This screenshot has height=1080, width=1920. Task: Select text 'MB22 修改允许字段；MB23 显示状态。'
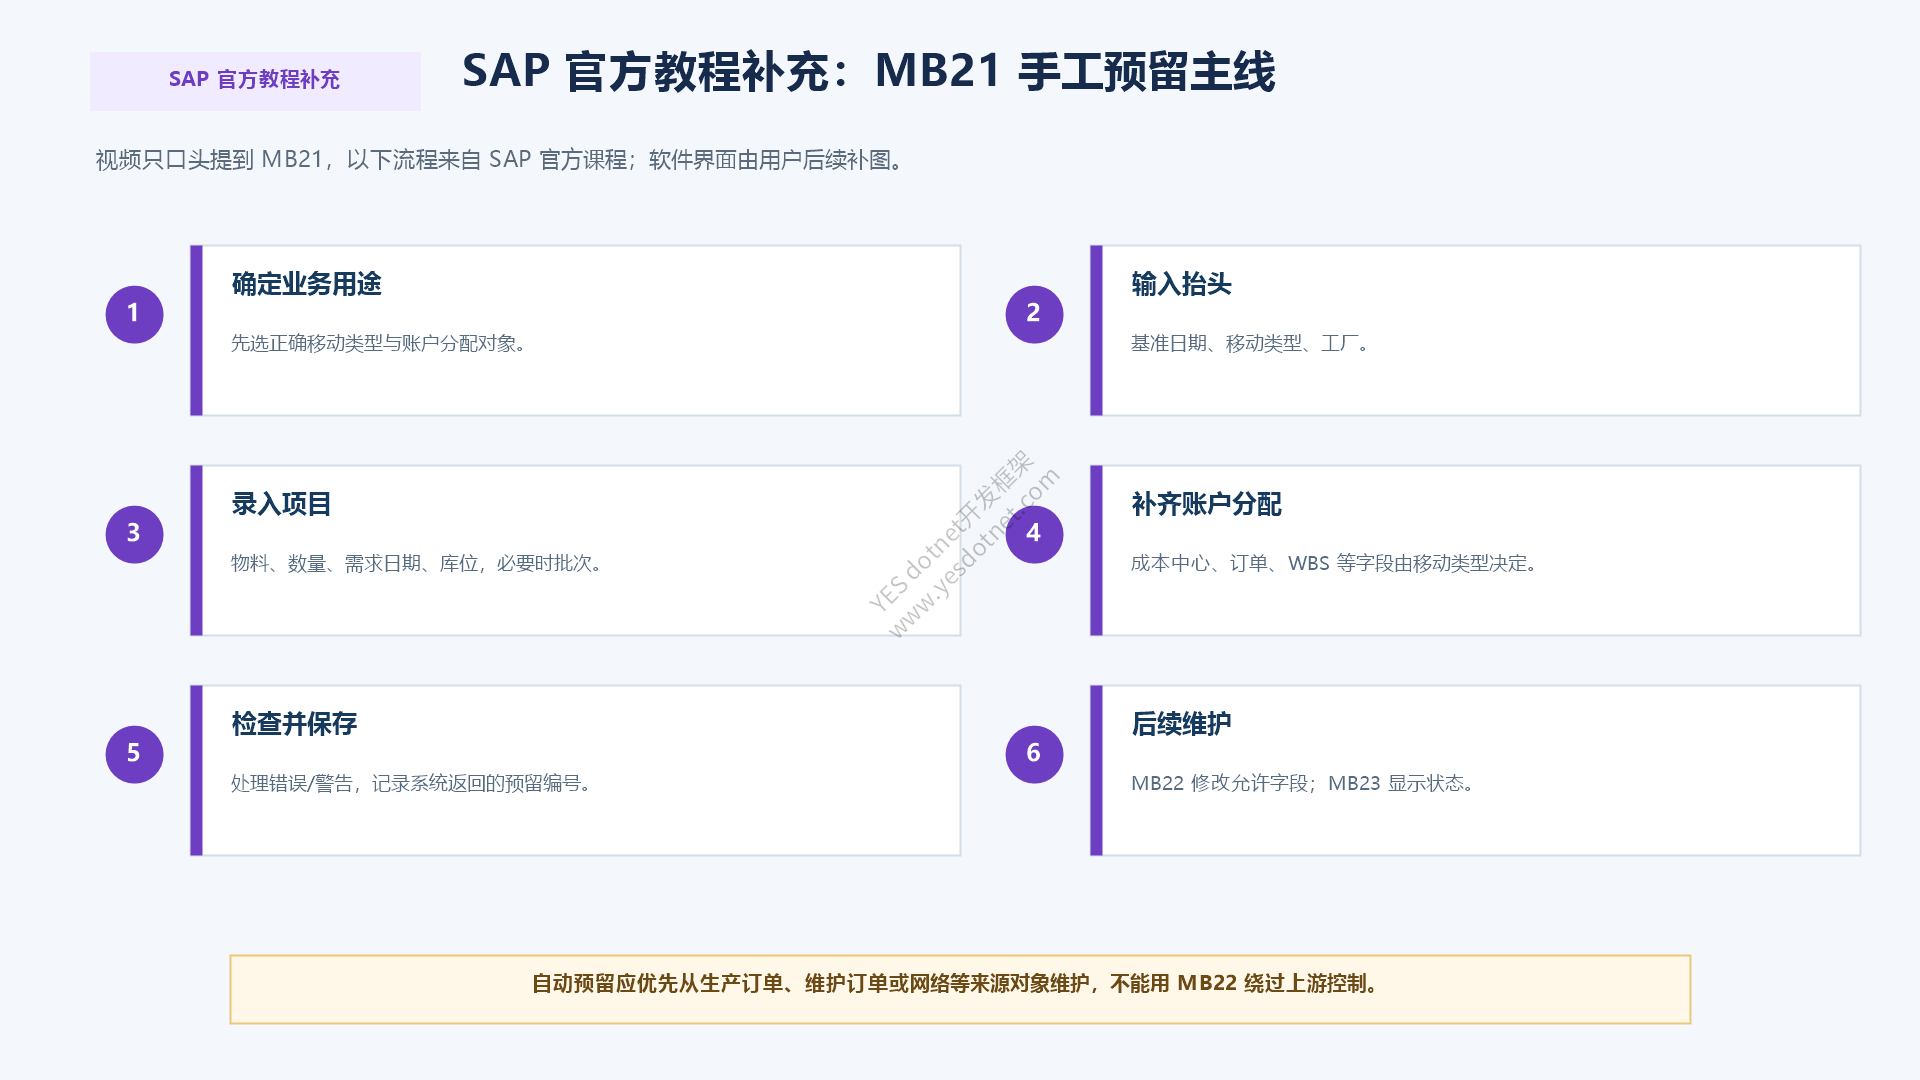tap(1304, 783)
